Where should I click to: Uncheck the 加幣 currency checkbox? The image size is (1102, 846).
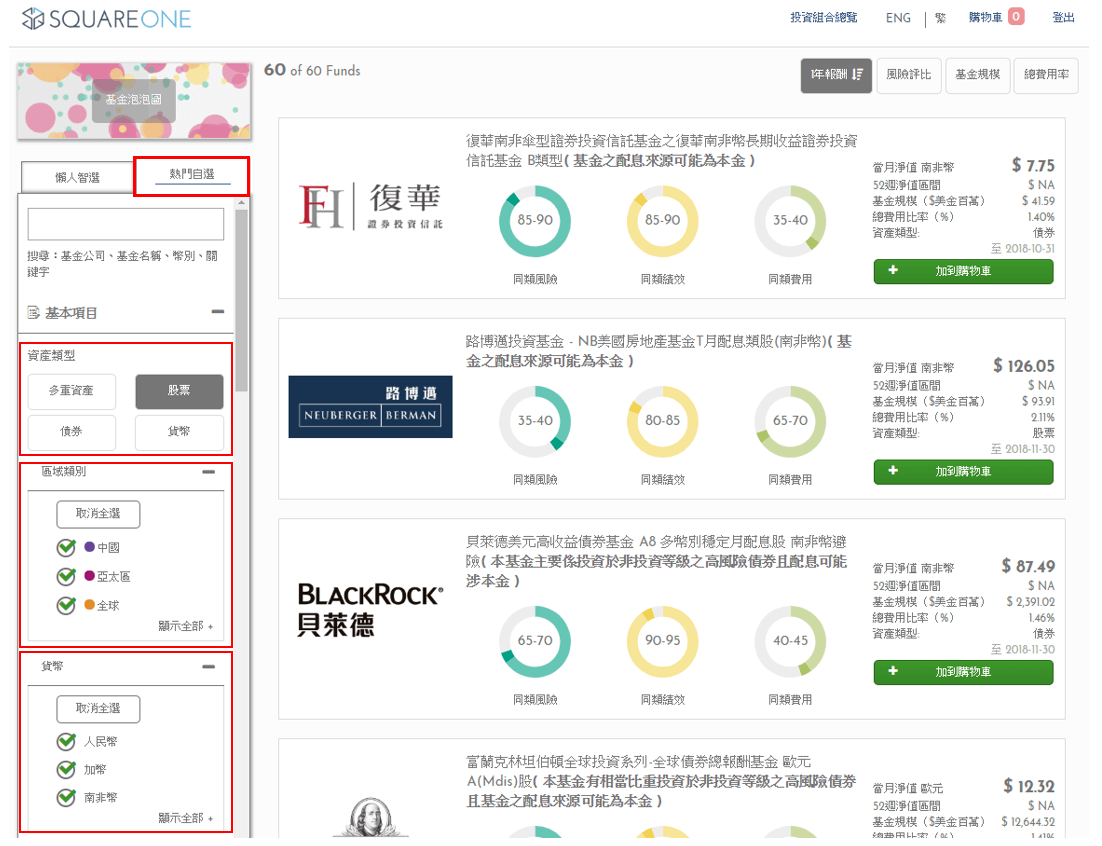click(66, 769)
